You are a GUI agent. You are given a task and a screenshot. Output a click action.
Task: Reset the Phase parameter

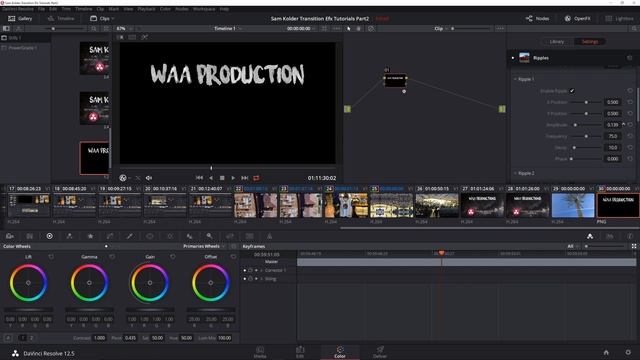coord(630,159)
